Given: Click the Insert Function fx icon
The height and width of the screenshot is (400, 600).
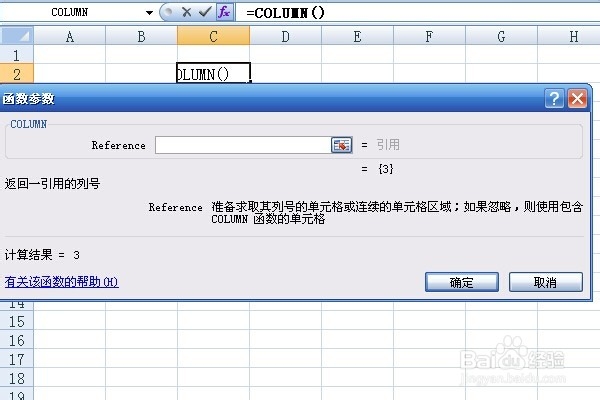Looking at the screenshot, I should pyautogui.click(x=224, y=12).
